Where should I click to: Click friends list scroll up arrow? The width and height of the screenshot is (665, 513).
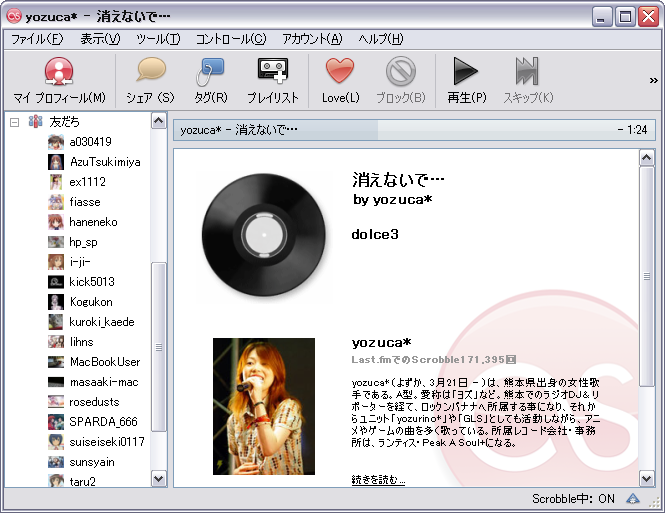tap(159, 121)
